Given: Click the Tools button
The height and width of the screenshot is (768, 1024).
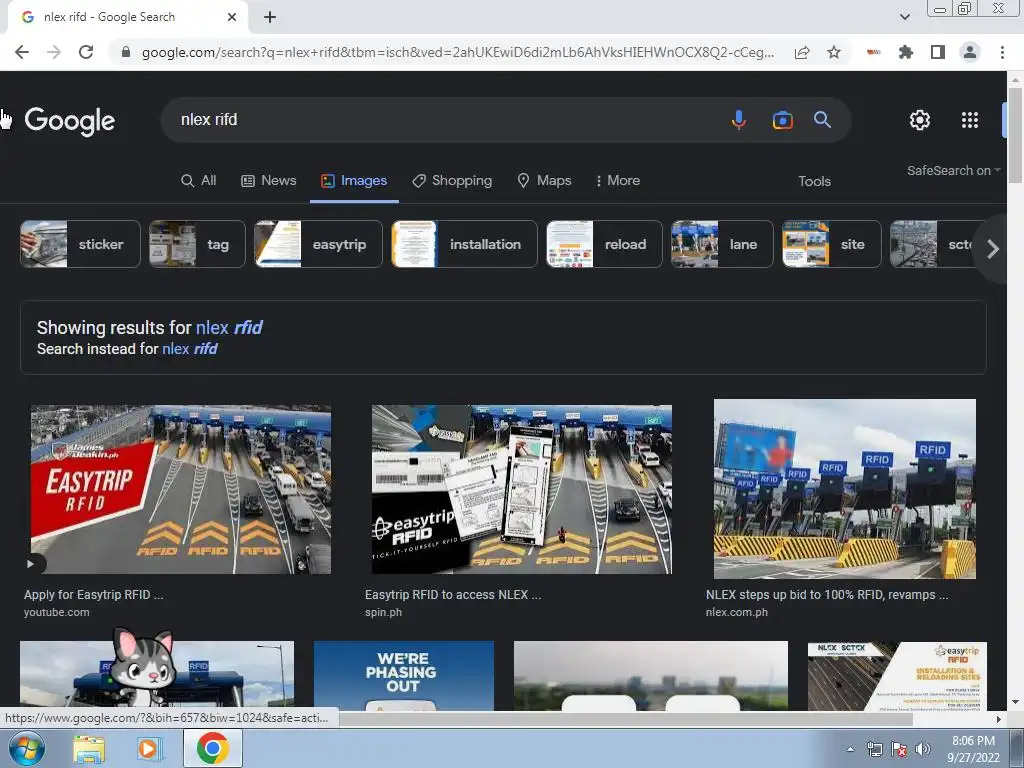Looking at the screenshot, I should pyautogui.click(x=814, y=182).
